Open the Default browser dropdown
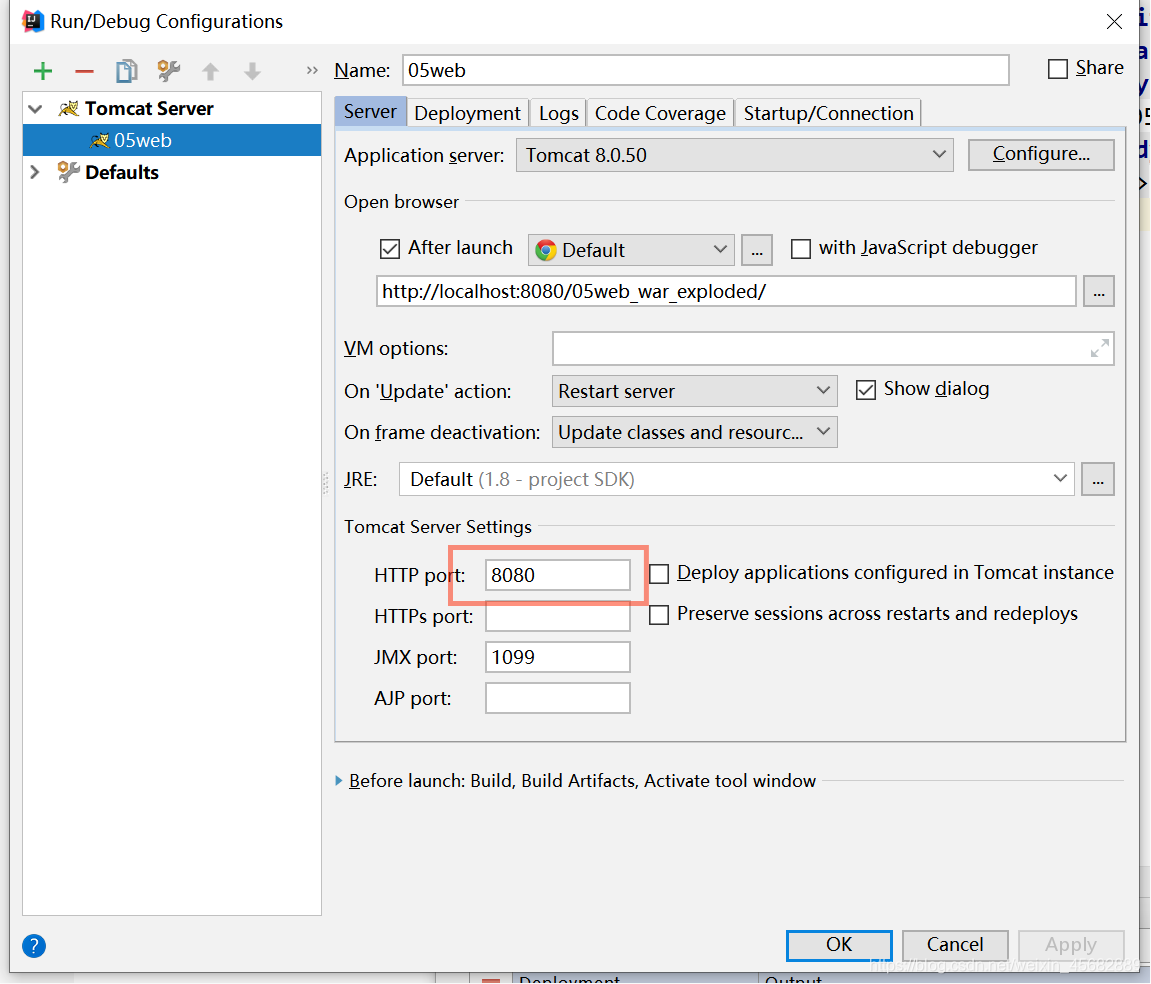Screen dimensions: 1151x984 pyautogui.click(x=631, y=250)
